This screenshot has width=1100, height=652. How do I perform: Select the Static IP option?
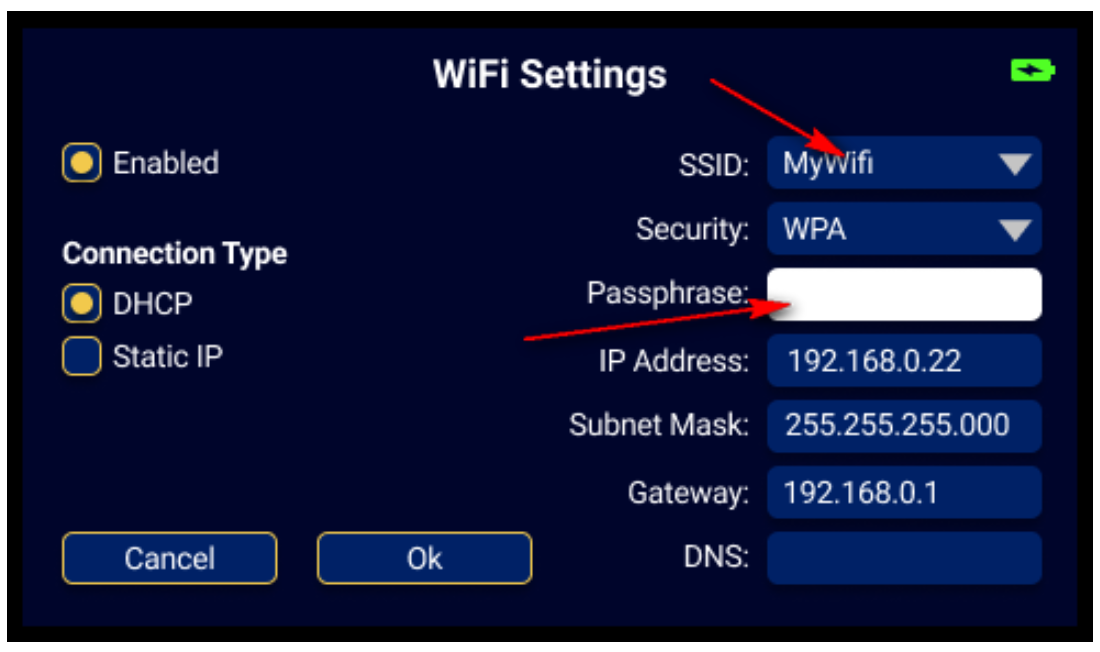[81, 356]
